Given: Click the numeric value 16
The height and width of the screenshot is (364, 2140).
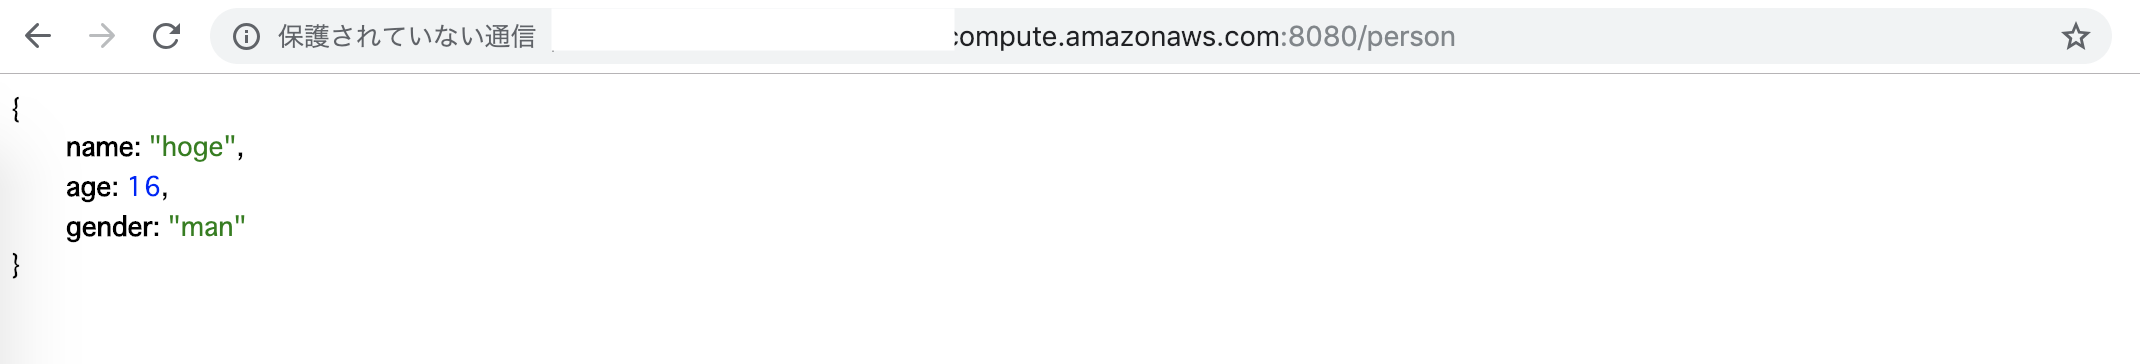Looking at the screenshot, I should pos(144,187).
